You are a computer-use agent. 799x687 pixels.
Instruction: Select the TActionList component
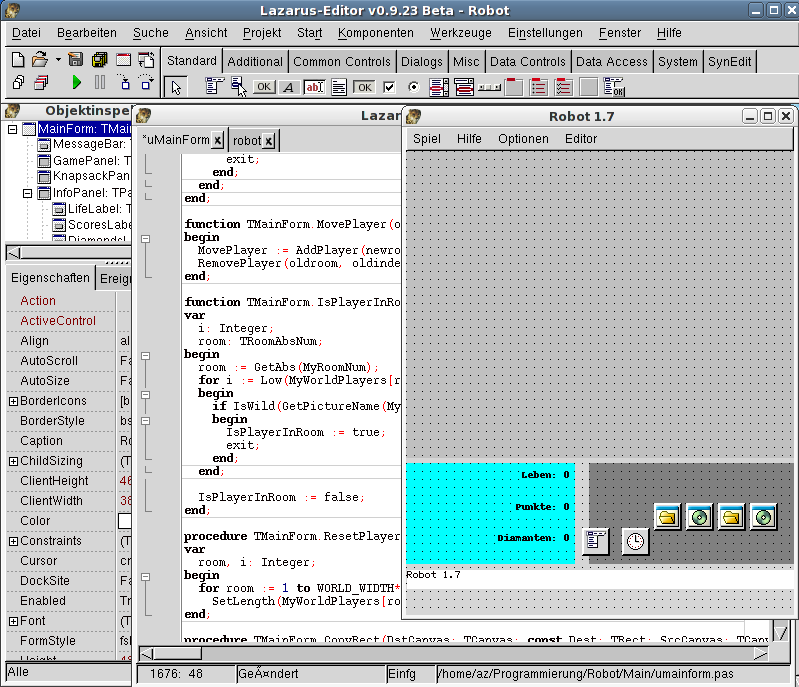613,87
